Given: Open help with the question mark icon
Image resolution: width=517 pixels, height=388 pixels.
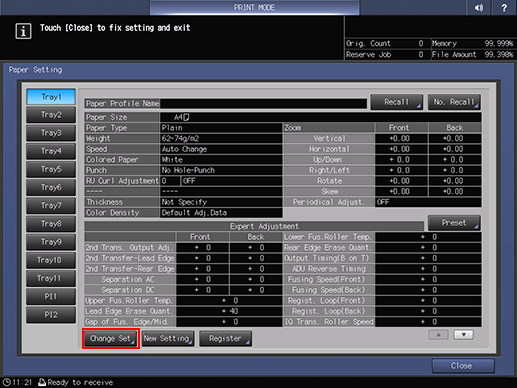Looking at the screenshot, I should (504, 7).
